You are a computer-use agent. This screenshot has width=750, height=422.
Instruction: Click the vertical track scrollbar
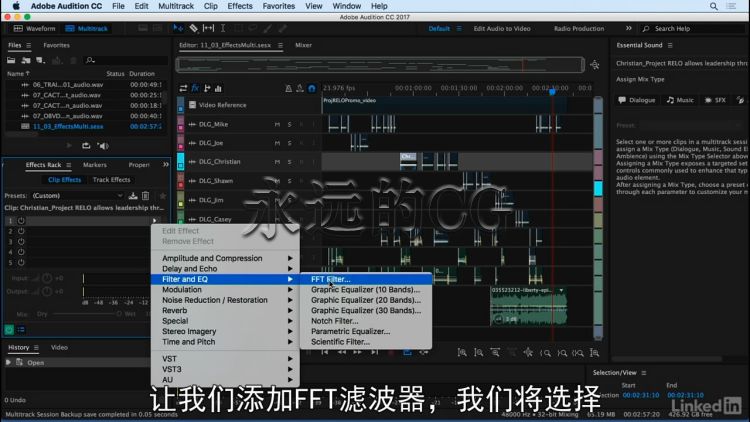click(598, 218)
